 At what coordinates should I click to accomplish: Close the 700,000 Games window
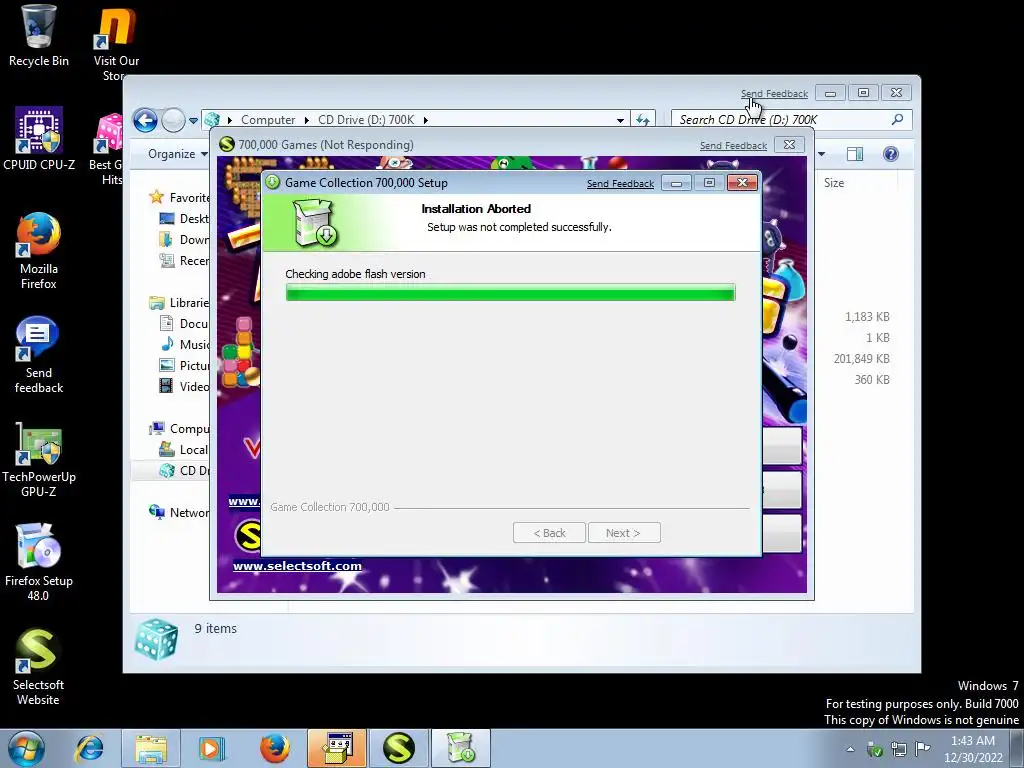click(x=789, y=145)
